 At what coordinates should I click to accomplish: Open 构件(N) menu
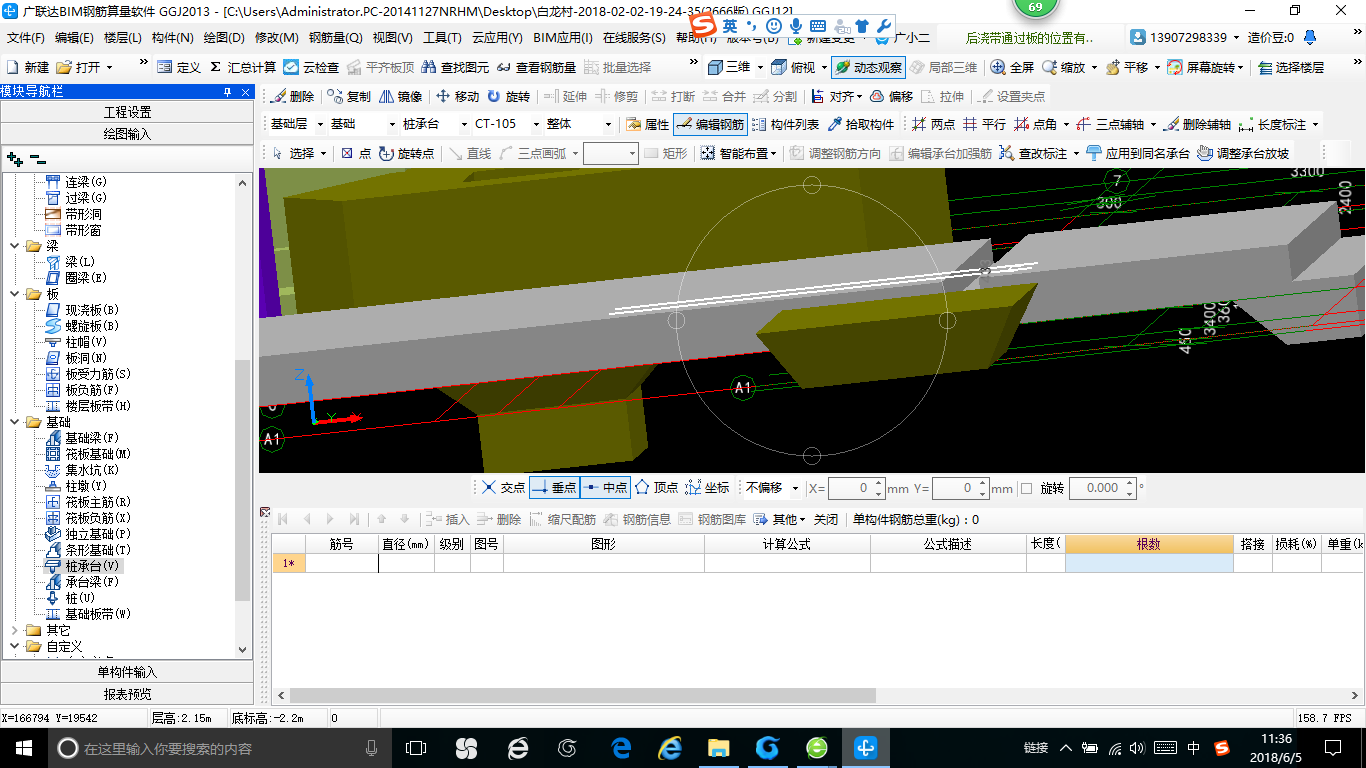[x=173, y=38]
